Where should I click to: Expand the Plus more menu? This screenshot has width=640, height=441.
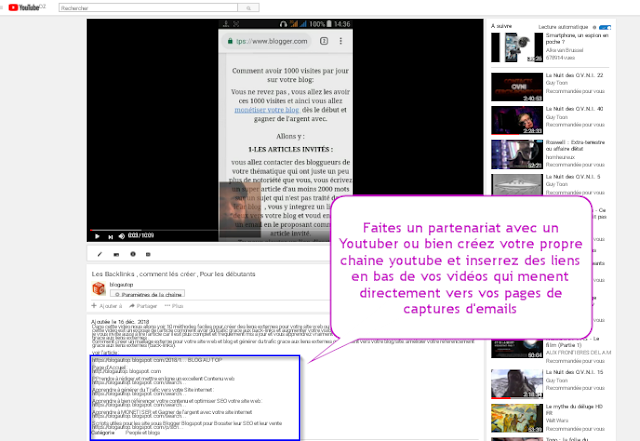tap(174, 306)
